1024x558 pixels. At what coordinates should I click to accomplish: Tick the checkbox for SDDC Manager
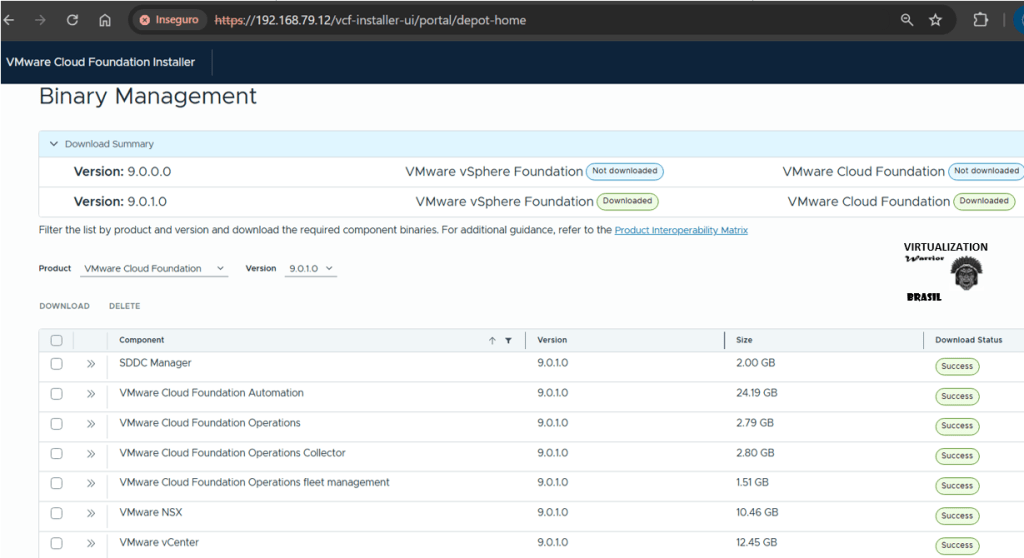pyautogui.click(x=57, y=364)
